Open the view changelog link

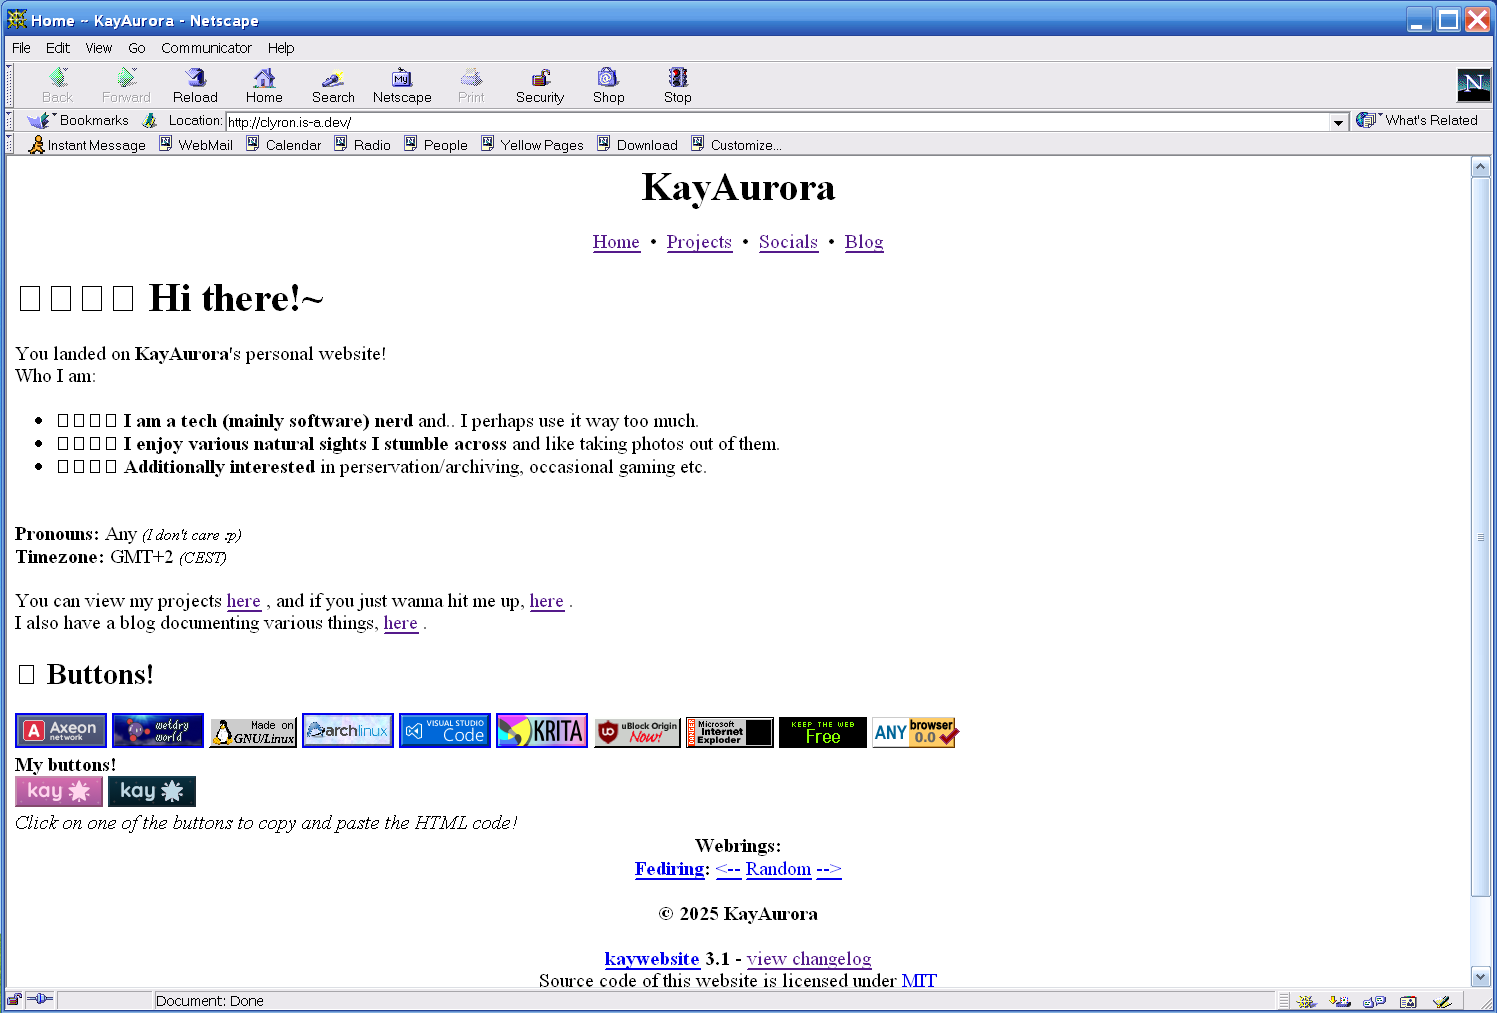tap(808, 959)
